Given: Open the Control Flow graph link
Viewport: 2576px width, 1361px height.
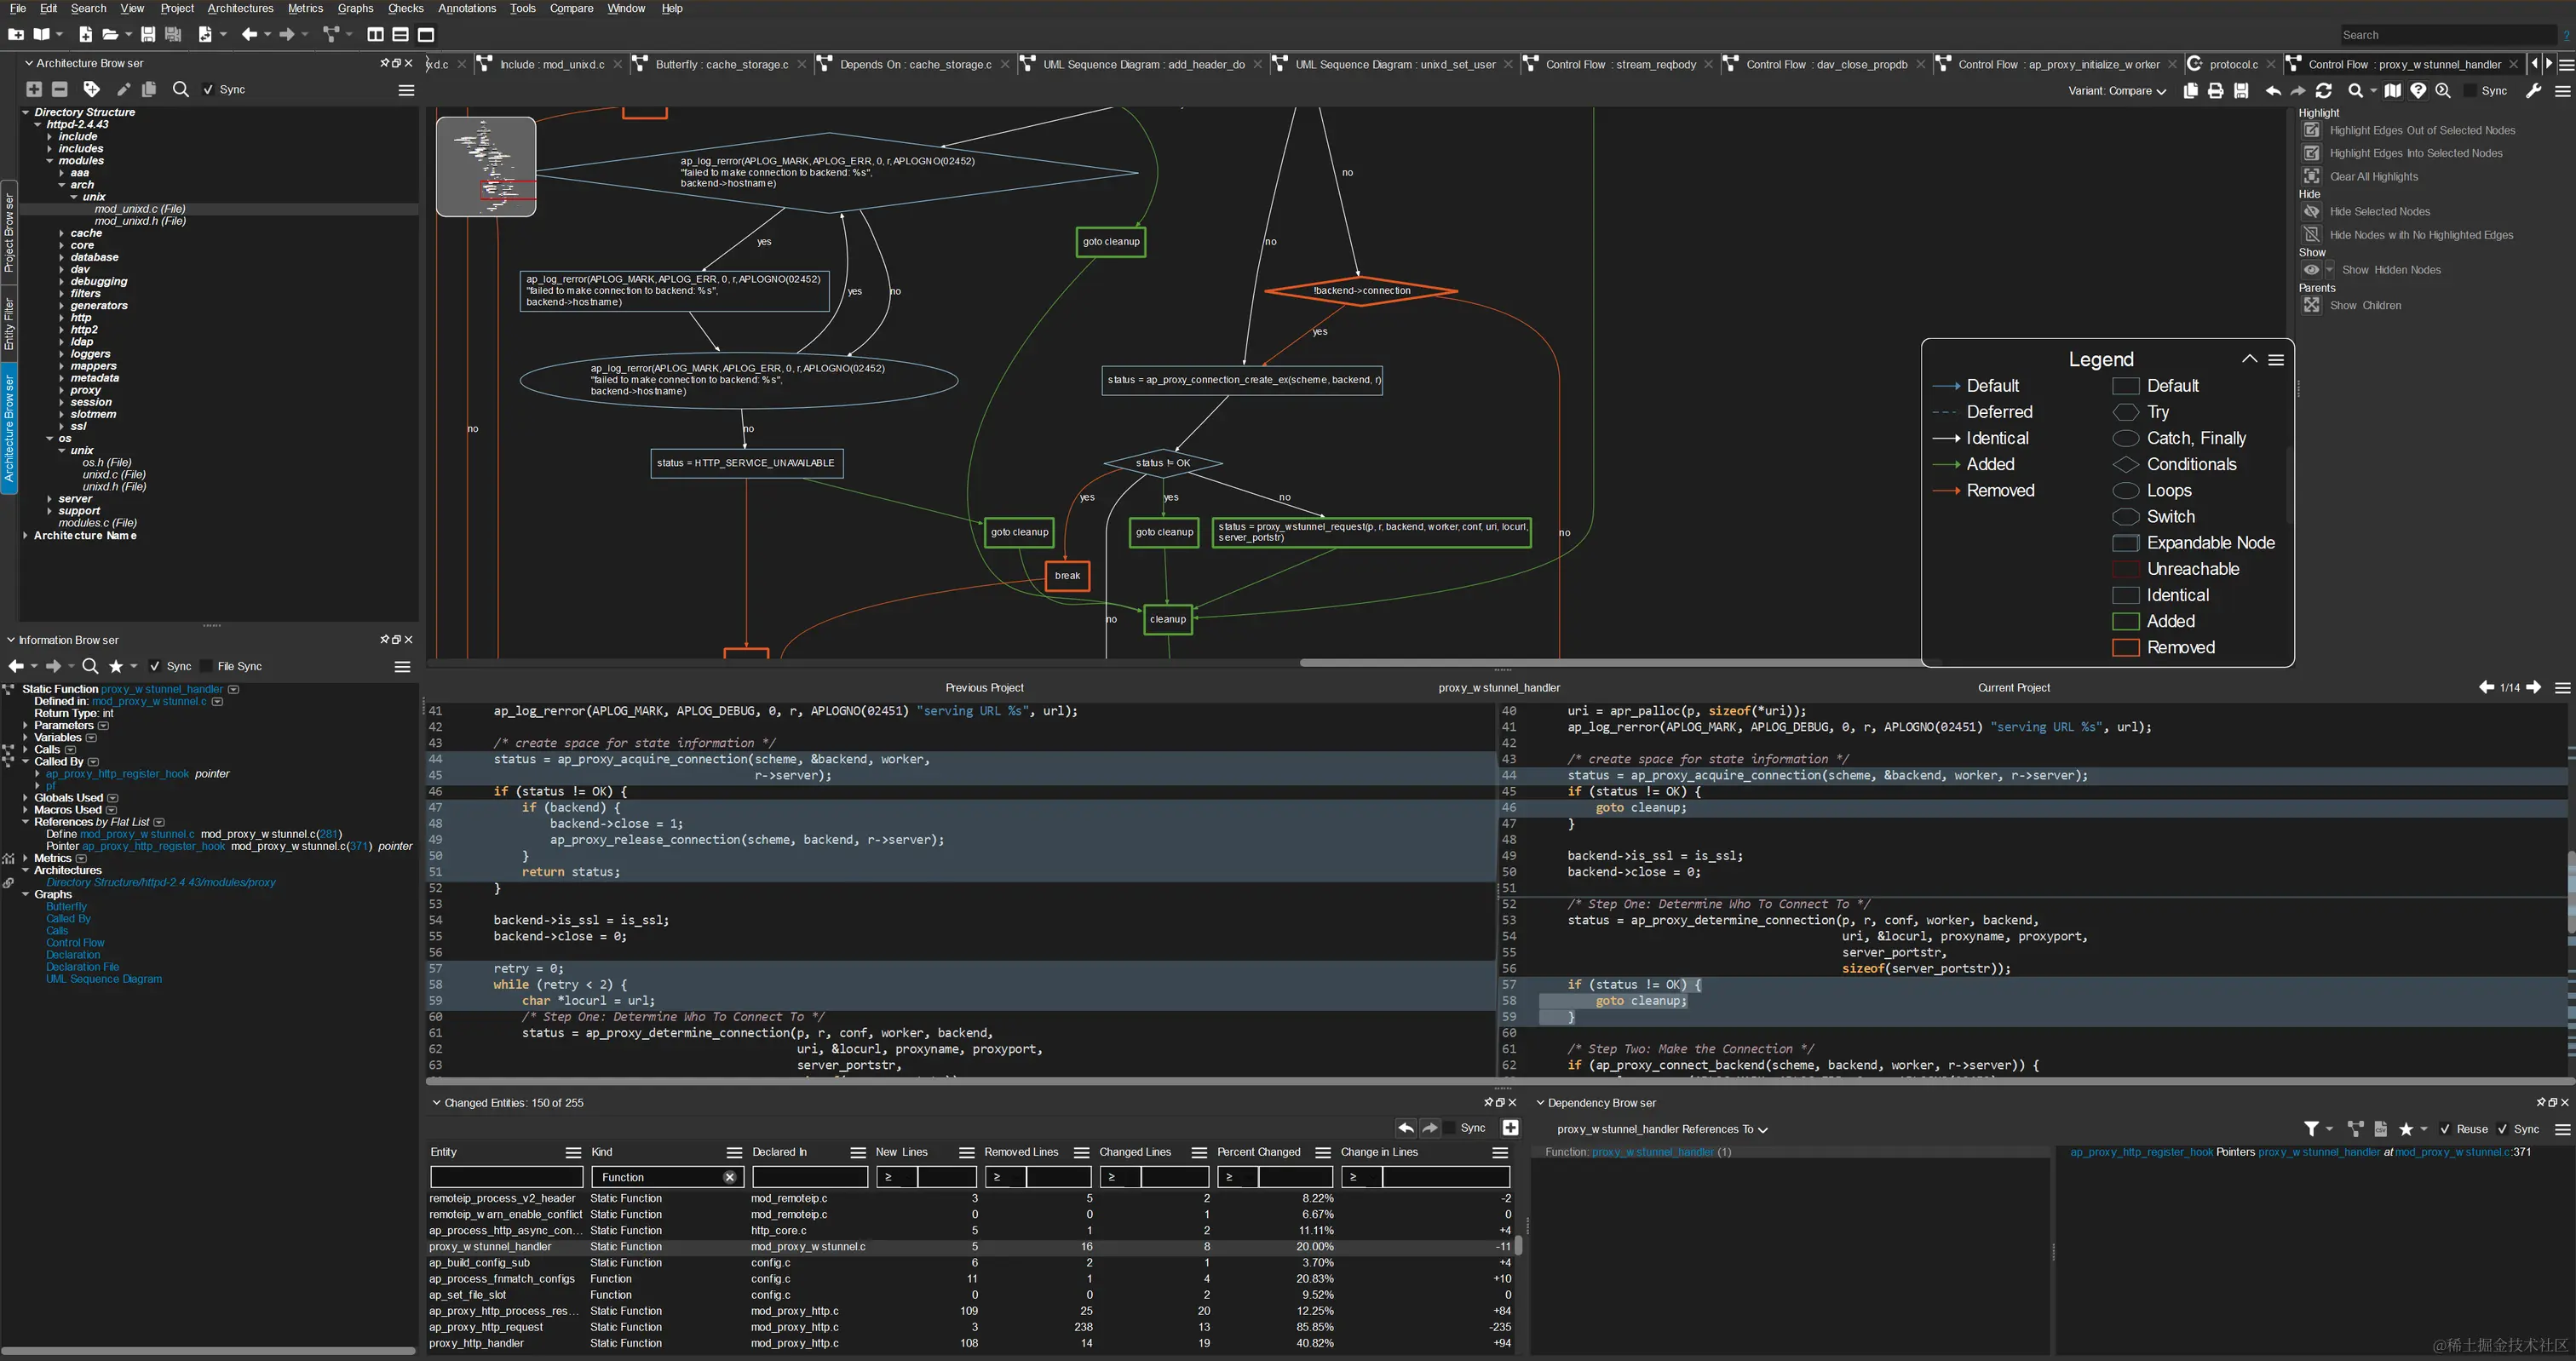Looking at the screenshot, I should click(x=75, y=942).
